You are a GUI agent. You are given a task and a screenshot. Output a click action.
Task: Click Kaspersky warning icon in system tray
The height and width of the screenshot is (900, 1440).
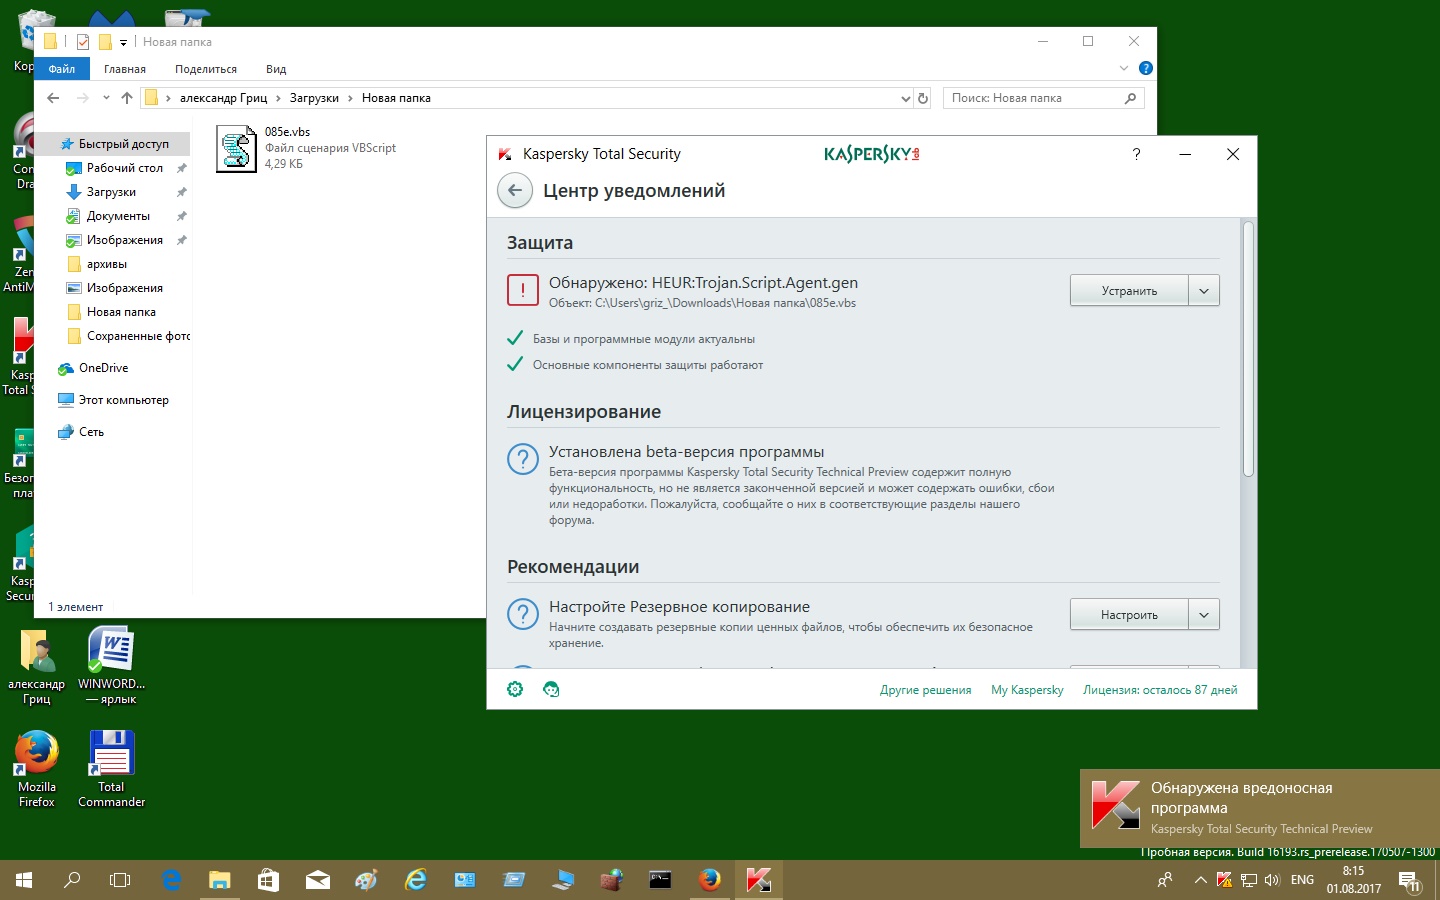(1224, 880)
